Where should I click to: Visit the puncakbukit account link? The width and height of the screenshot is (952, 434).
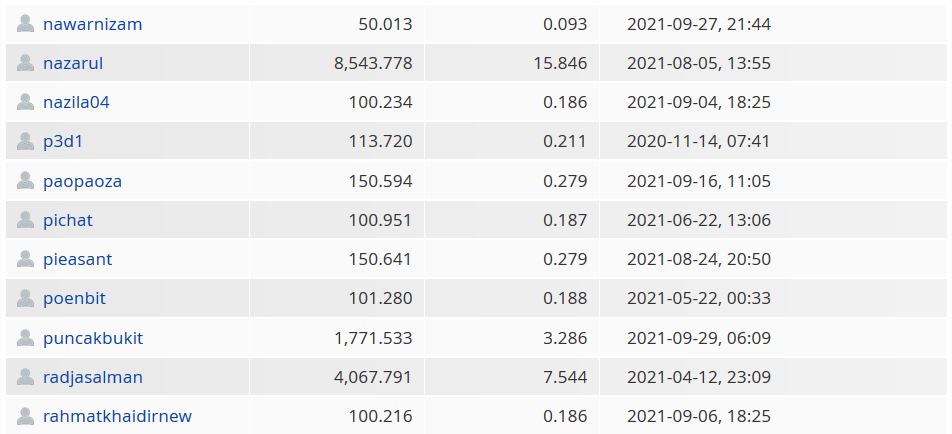coord(93,338)
